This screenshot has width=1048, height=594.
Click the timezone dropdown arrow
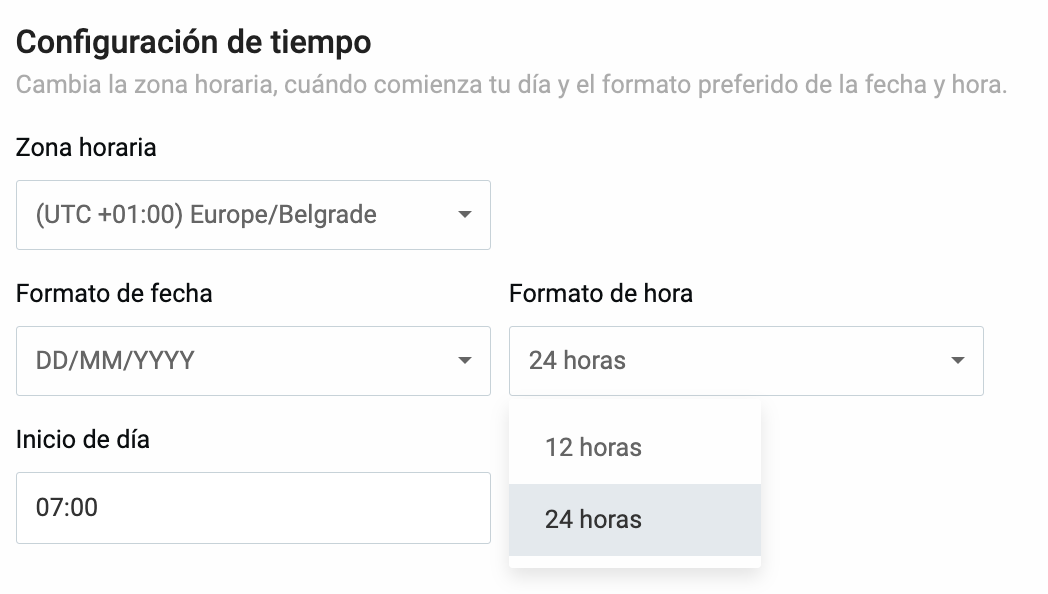(x=466, y=215)
